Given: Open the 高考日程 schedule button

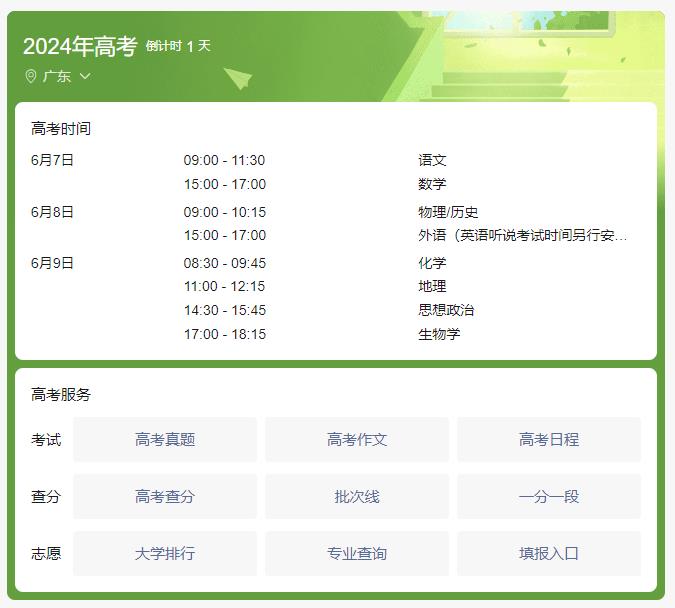Looking at the screenshot, I should 549,439.
